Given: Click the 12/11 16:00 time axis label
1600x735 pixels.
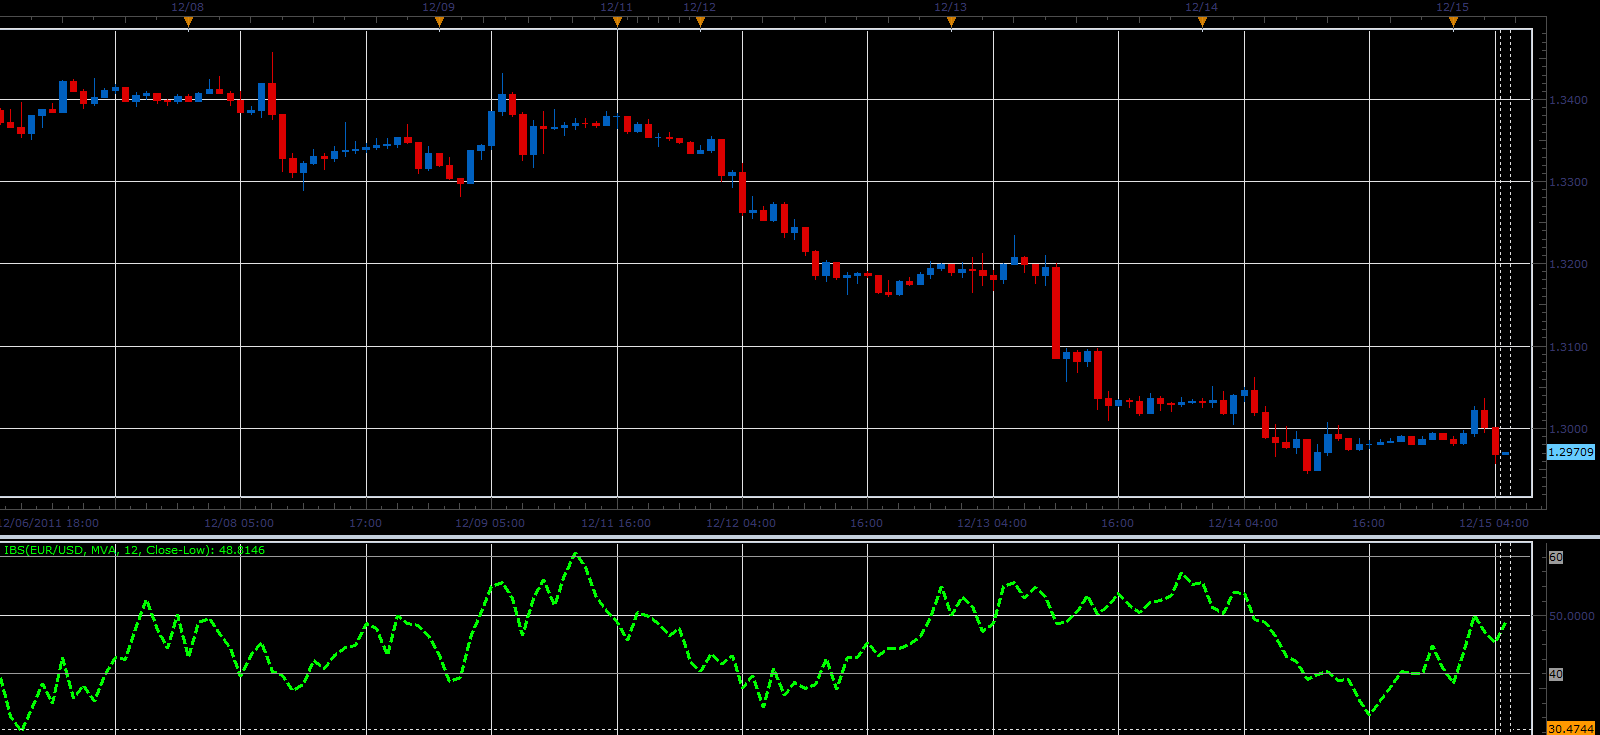Looking at the screenshot, I should 616,523.
